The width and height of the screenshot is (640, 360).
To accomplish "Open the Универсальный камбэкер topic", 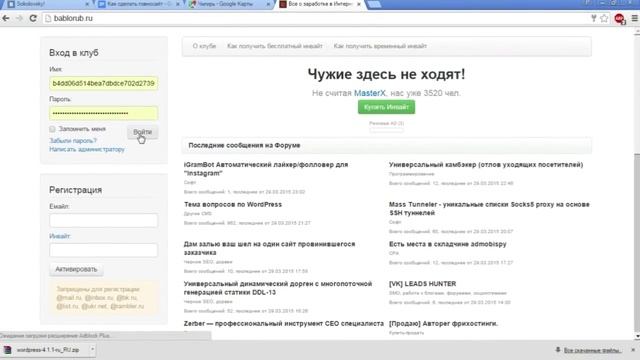I will [486, 165].
